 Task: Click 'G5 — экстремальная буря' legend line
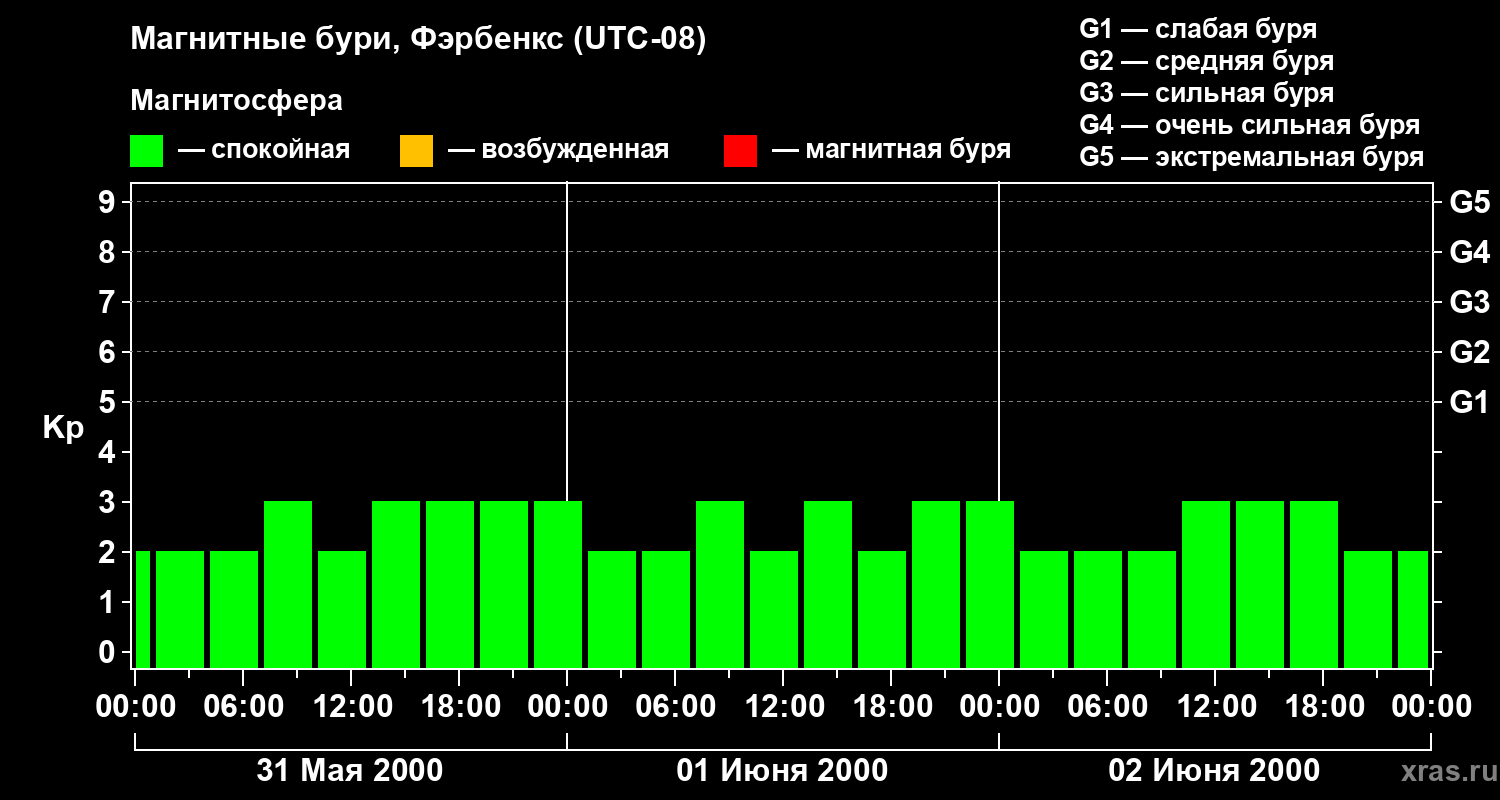(x=1251, y=157)
